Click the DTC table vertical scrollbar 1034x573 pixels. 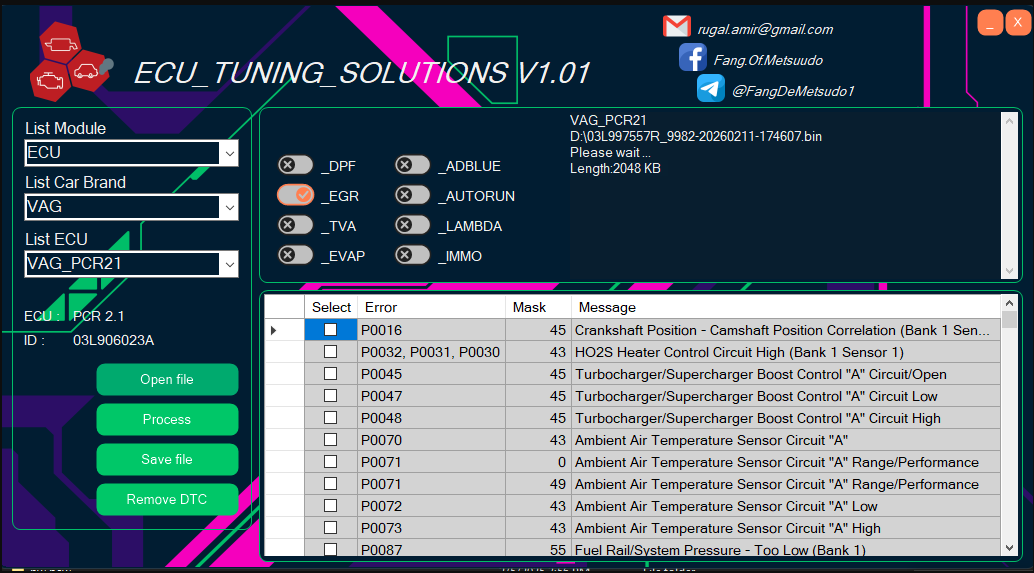click(1009, 430)
